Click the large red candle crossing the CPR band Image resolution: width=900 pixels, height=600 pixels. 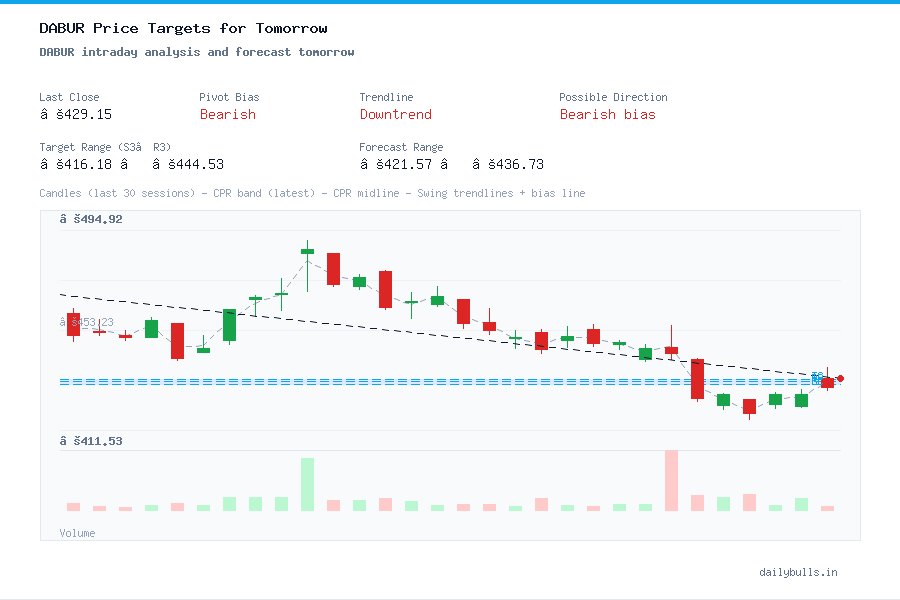(x=697, y=379)
